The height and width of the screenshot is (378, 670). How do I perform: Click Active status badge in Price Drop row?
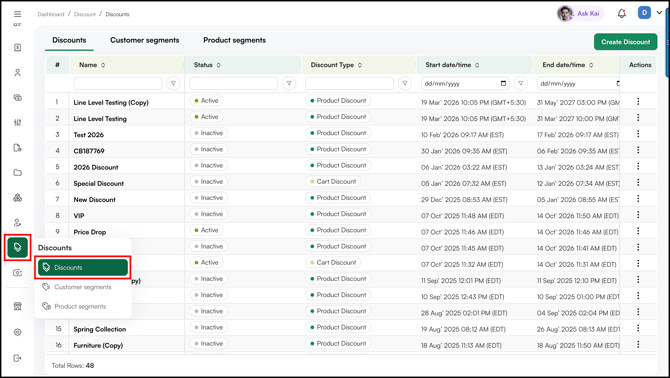tap(206, 230)
